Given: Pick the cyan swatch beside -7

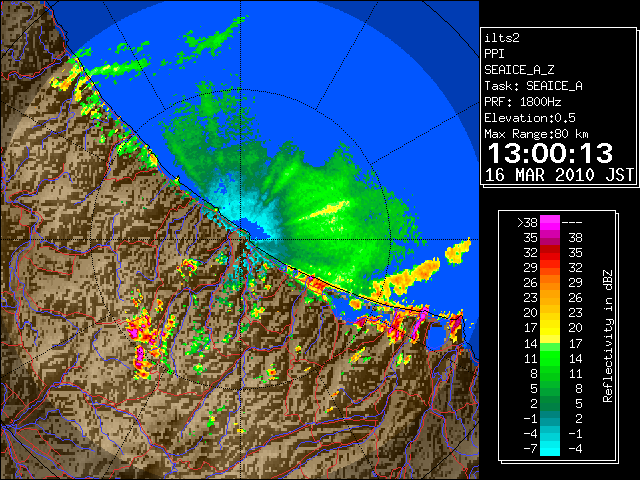Looking at the screenshot, I should [550, 449].
